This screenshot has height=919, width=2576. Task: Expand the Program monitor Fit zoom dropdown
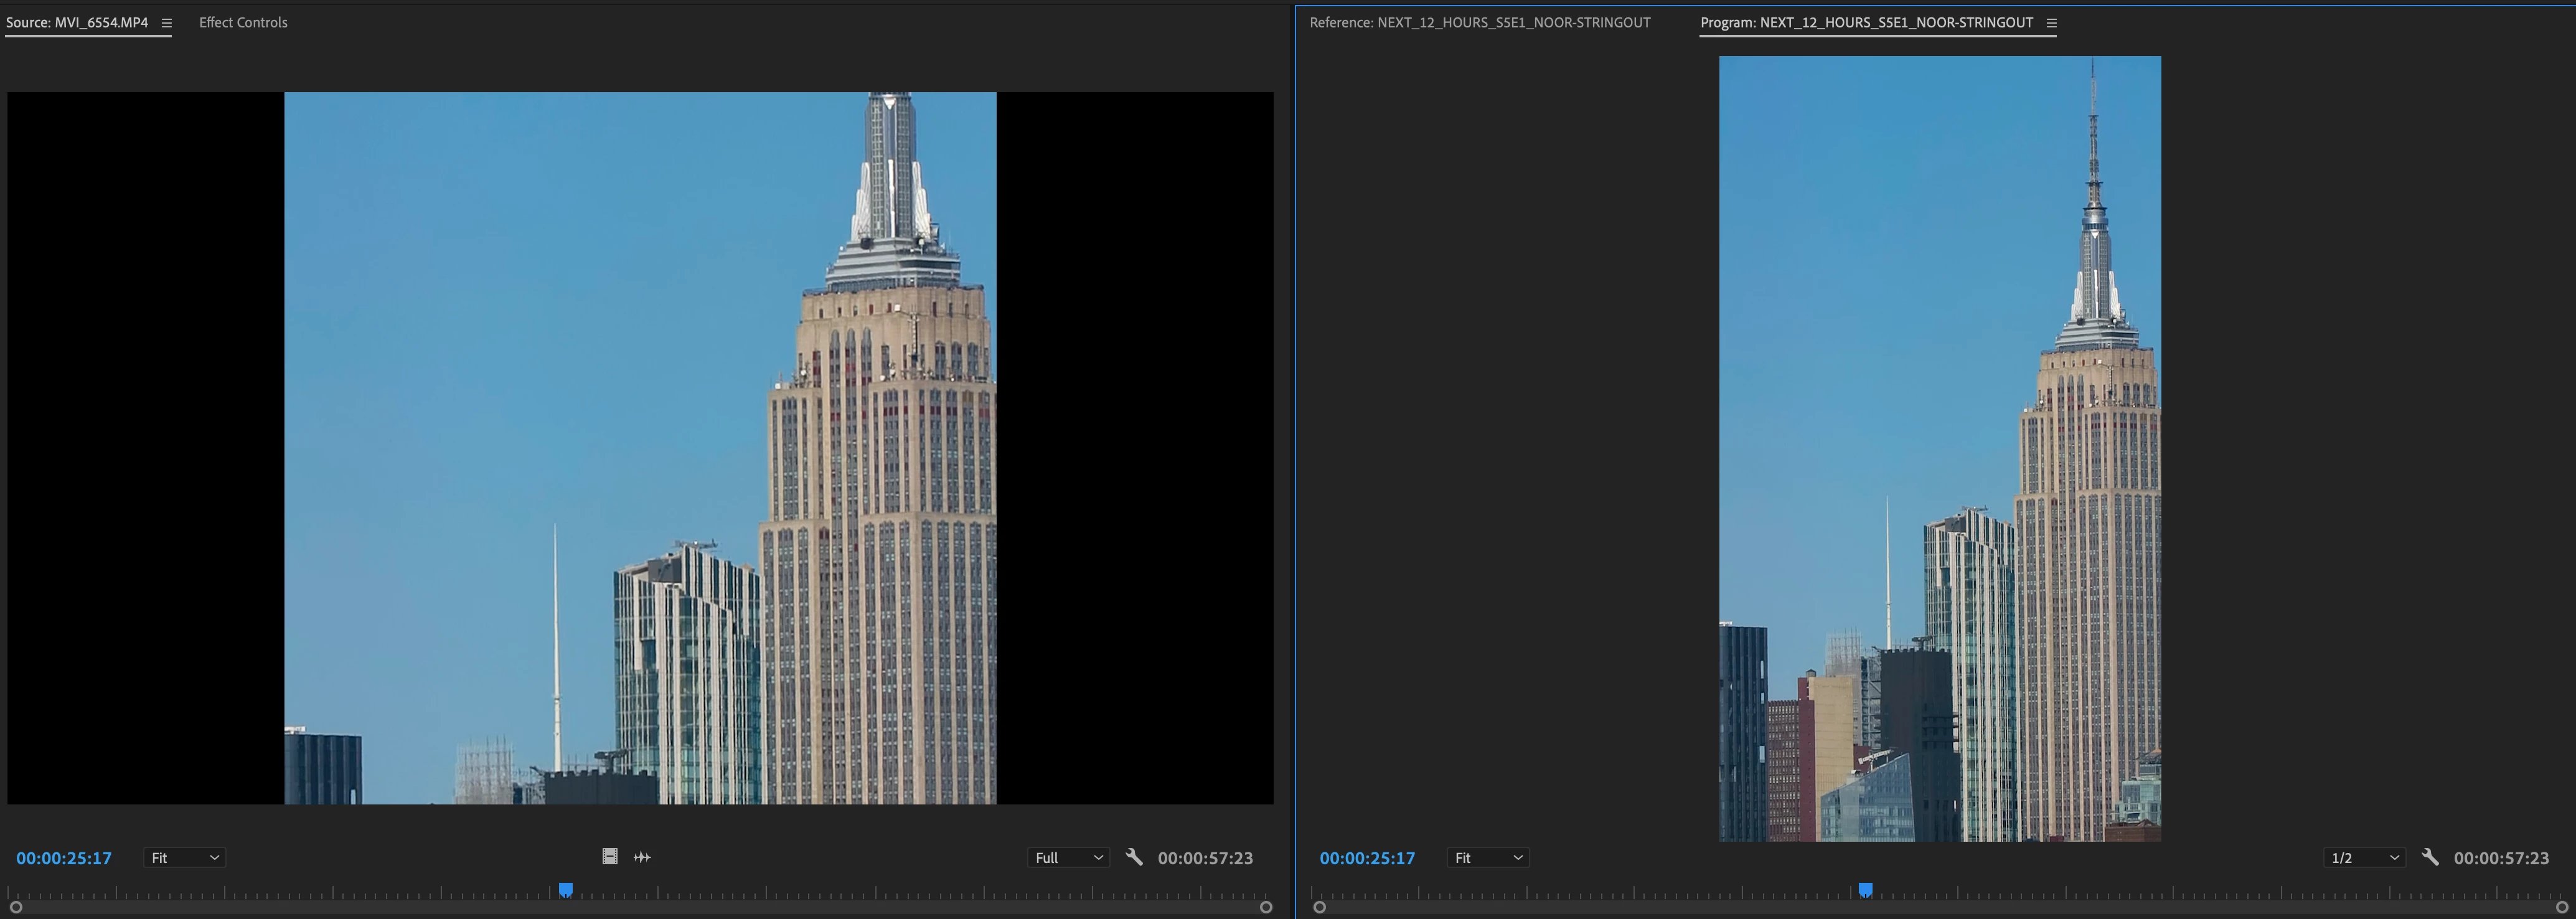pos(1487,858)
